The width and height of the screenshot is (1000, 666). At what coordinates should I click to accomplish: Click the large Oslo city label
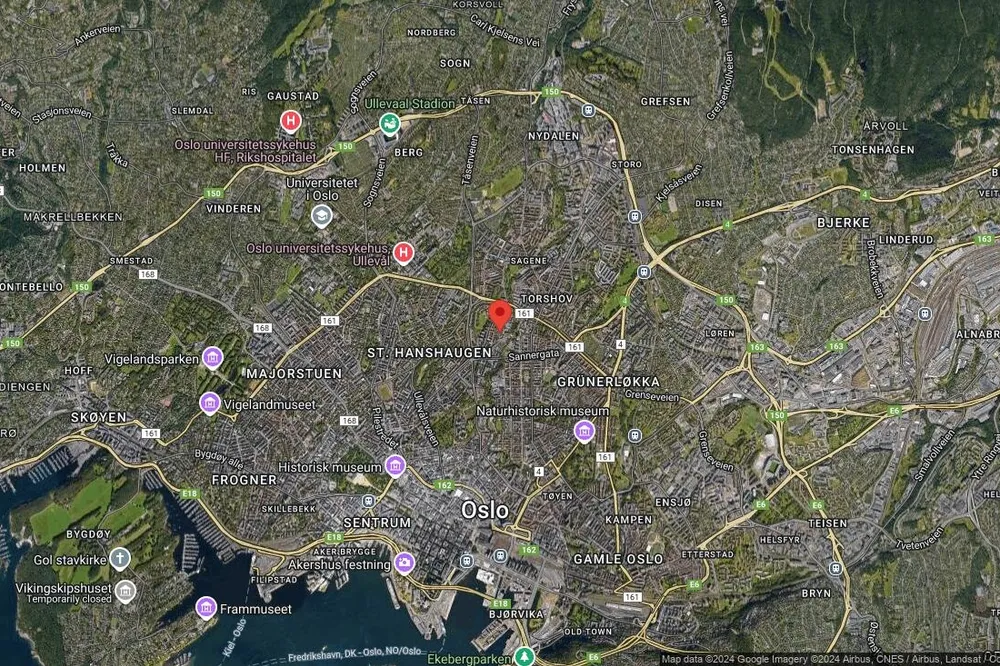(485, 510)
